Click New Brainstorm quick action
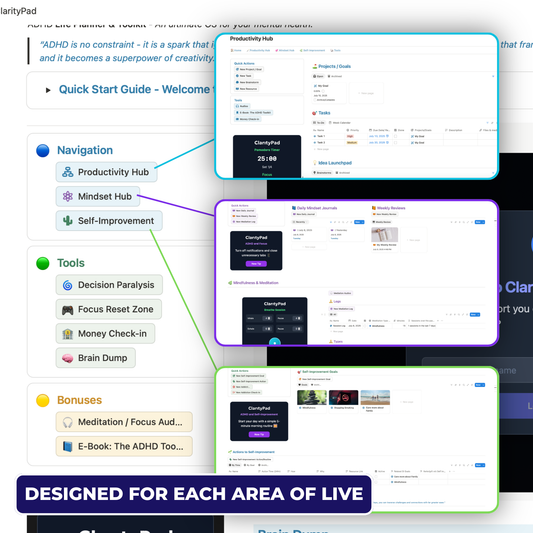Image resolution: width=533 pixels, height=533 pixels. (247, 82)
